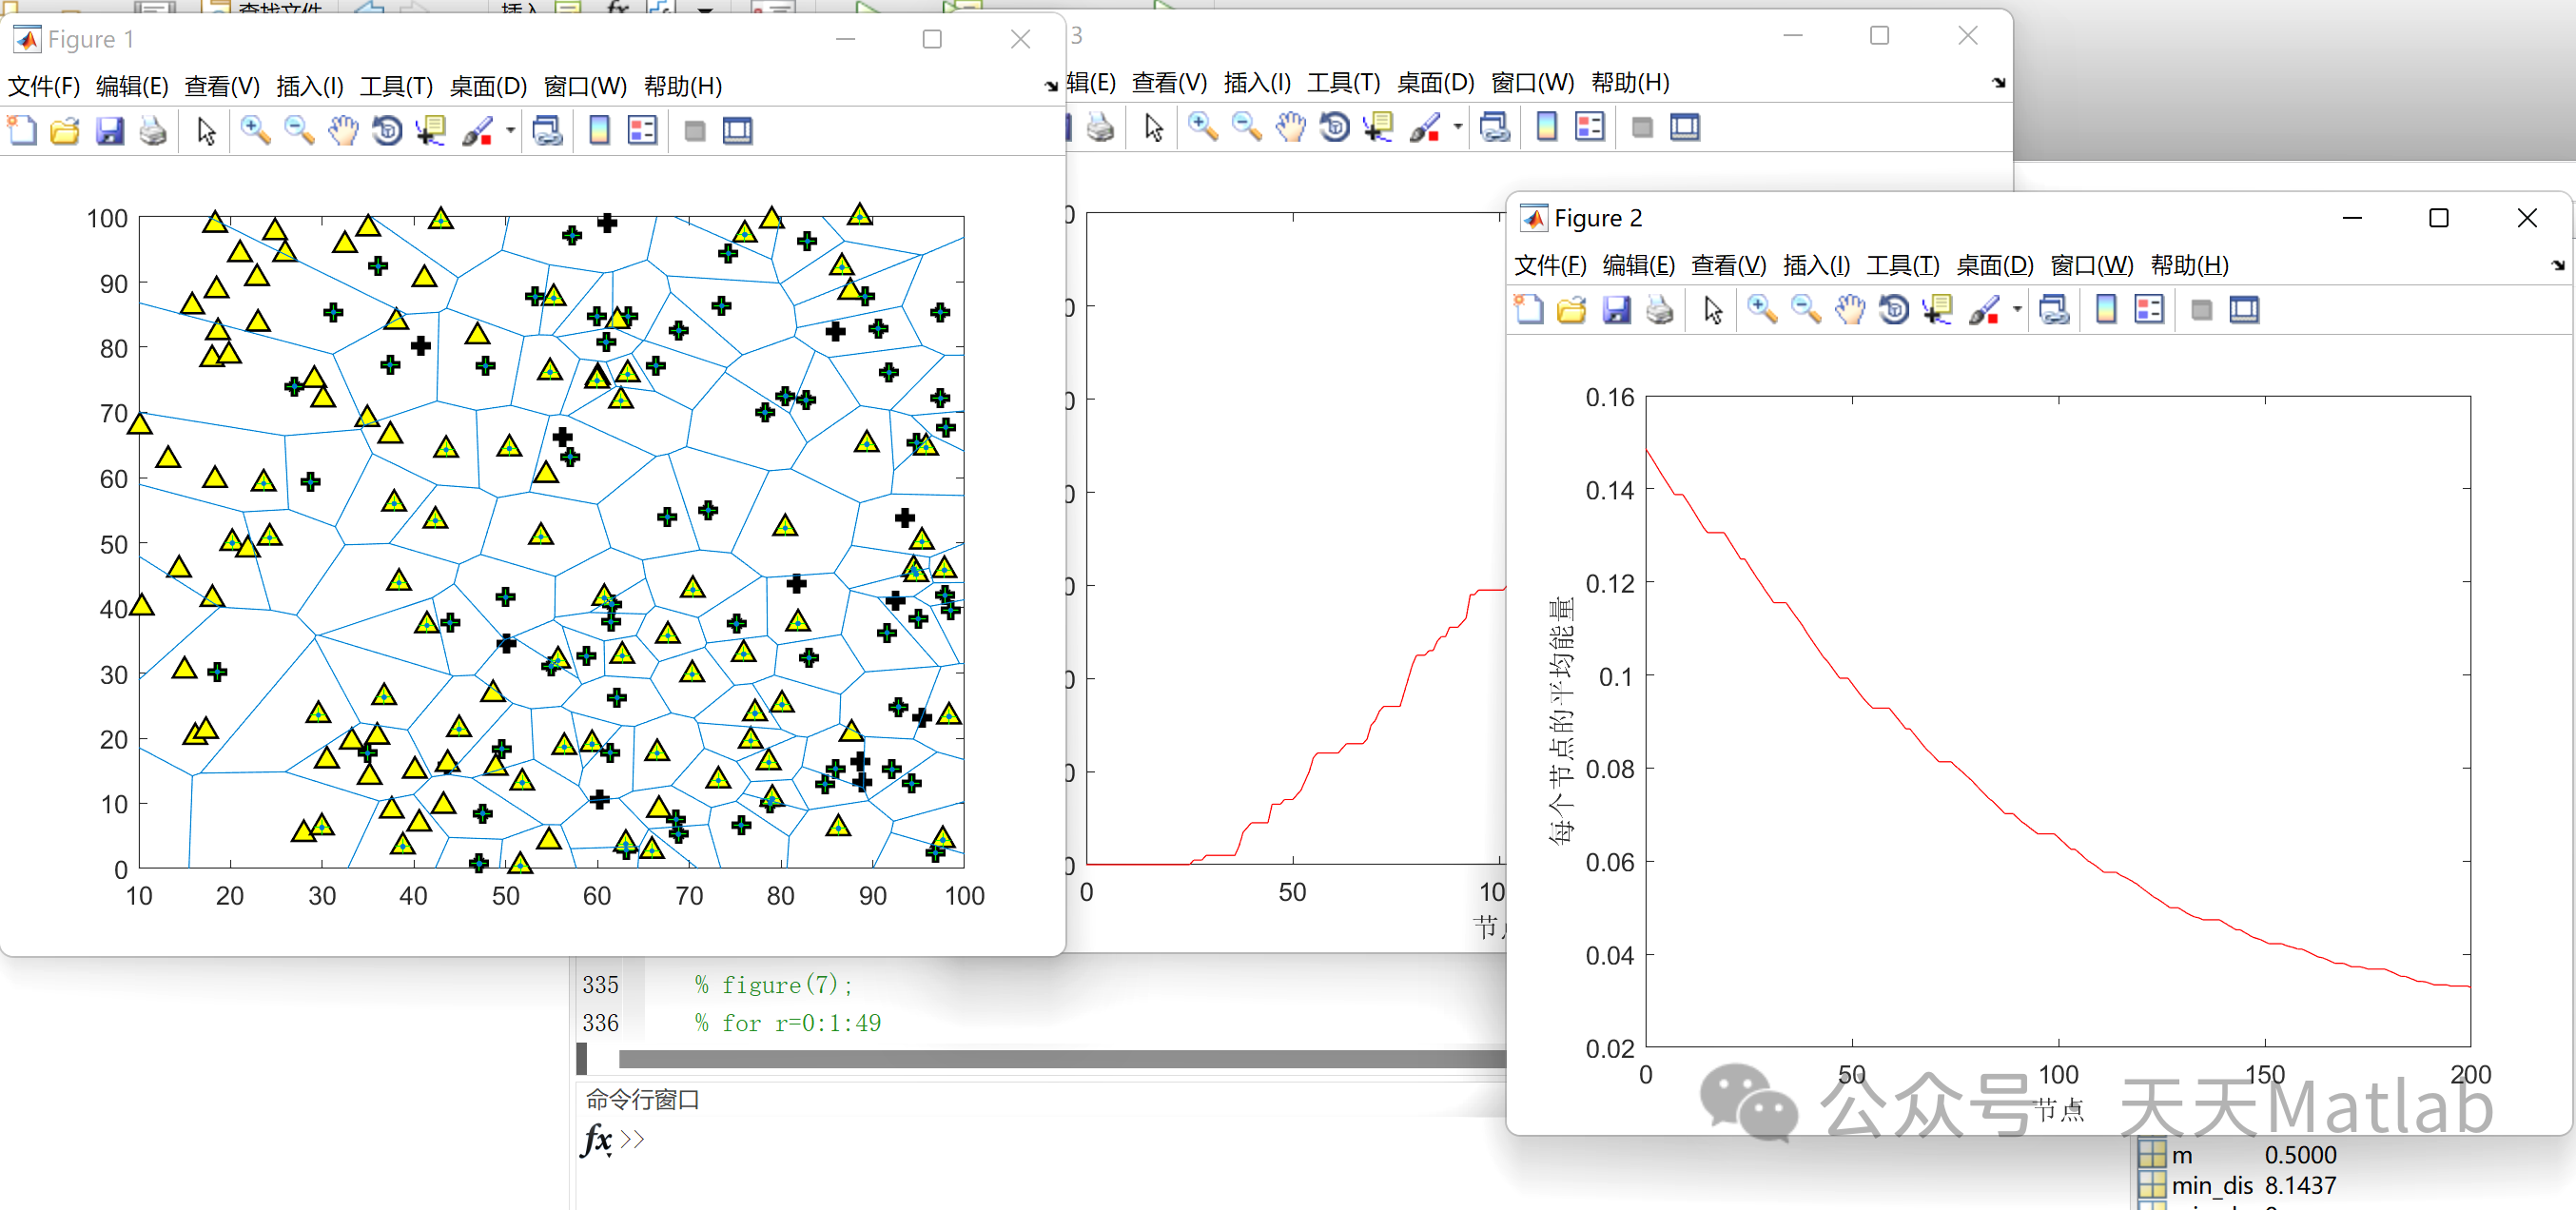Open 插入(I) menu in Figure 1
The width and height of the screenshot is (2576, 1210).
pos(309,86)
